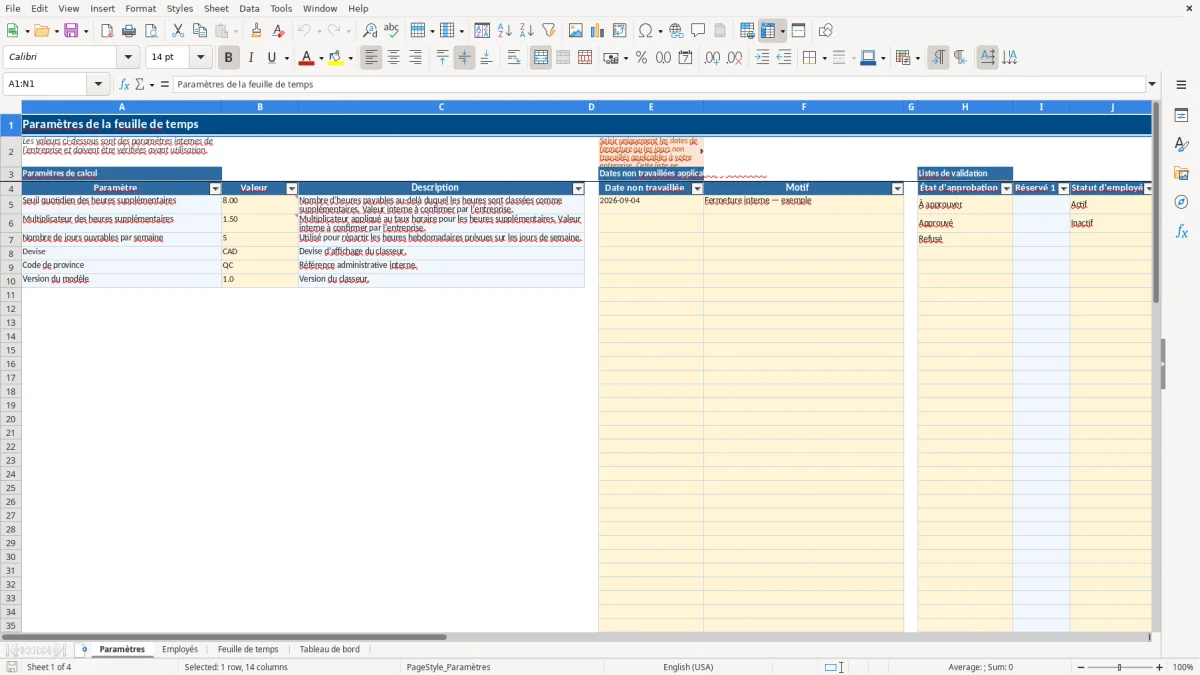Click the zoom in plus button
The image size is (1200, 675).
click(x=1160, y=667)
